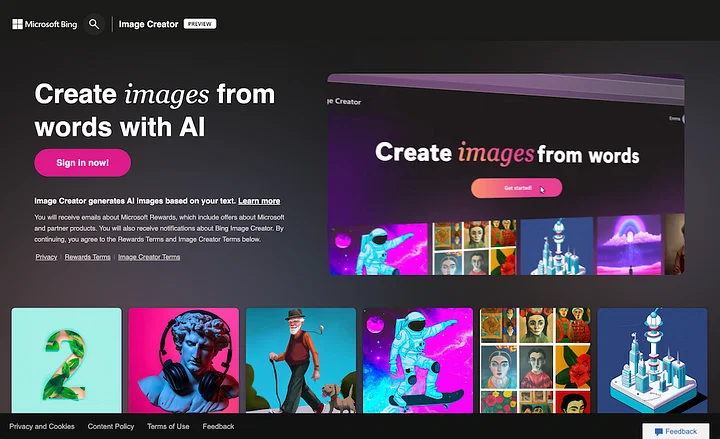Click the Feedback link in the footer bar
720x439 pixels.
[218, 427]
